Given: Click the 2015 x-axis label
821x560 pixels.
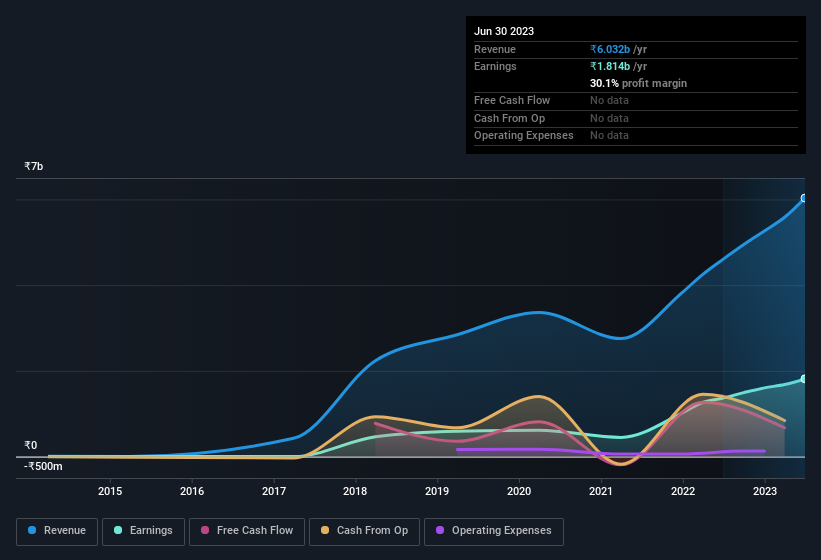Looking at the screenshot, I should click(x=110, y=491).
